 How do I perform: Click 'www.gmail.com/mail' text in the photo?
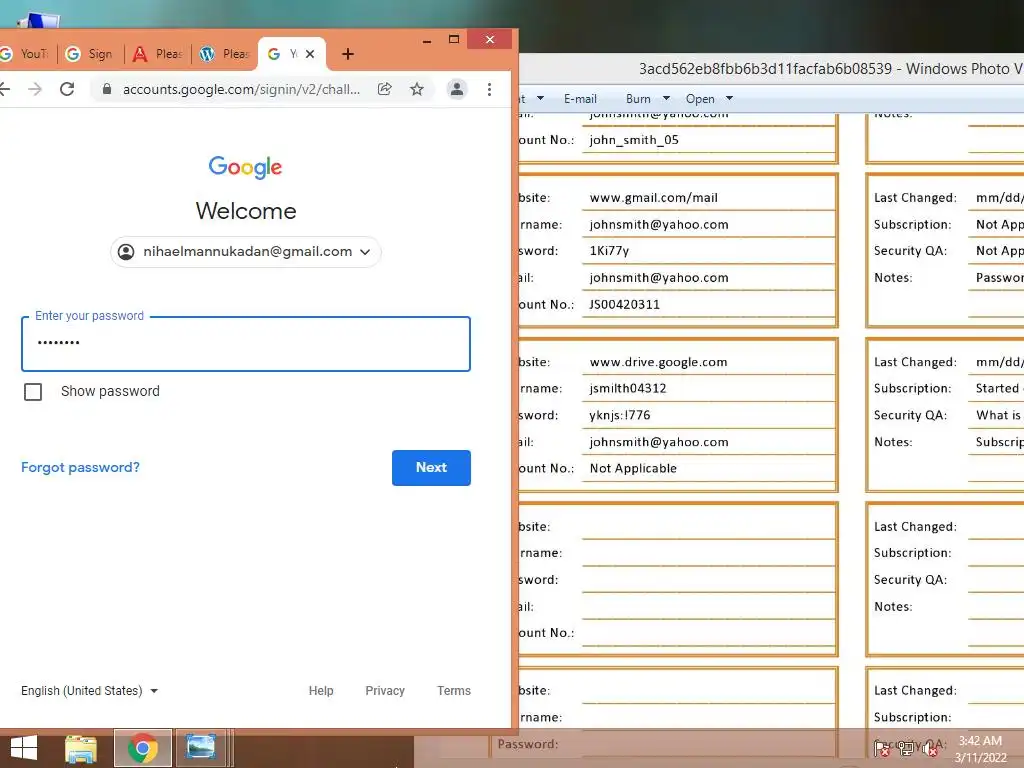pyautogui.click(x=654, y=198)
